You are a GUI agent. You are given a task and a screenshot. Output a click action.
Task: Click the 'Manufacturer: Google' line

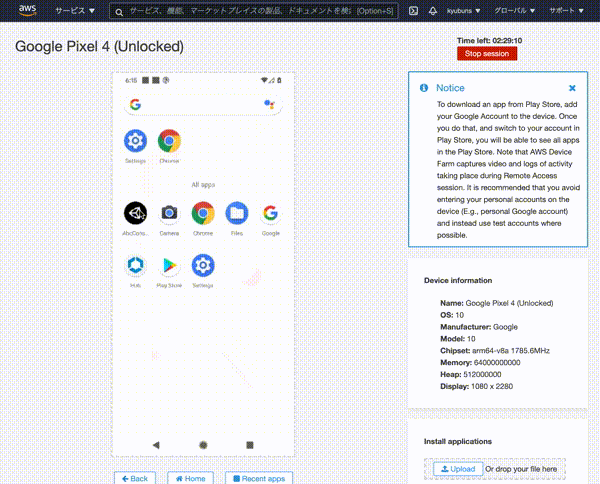tap(479, 327)
